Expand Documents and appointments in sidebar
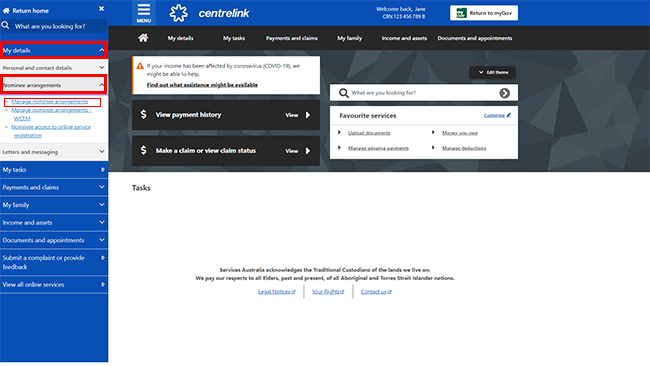The height and width of the screenshot is (366, 650). click(x=54, y=240)
